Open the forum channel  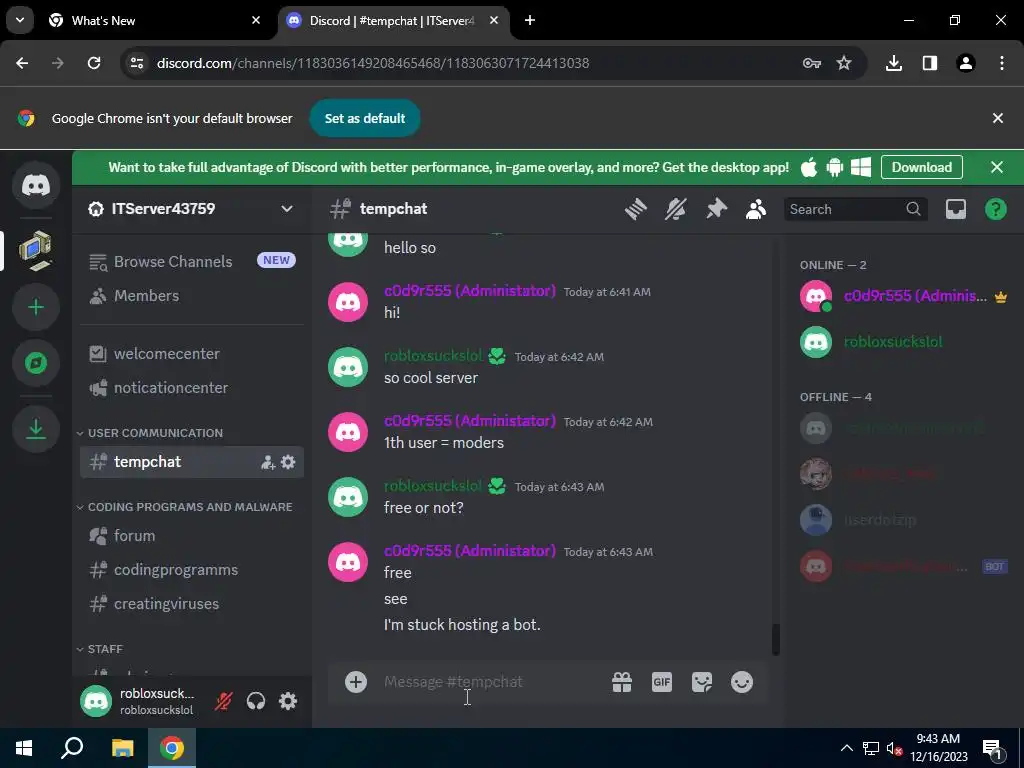click(192, 536)
